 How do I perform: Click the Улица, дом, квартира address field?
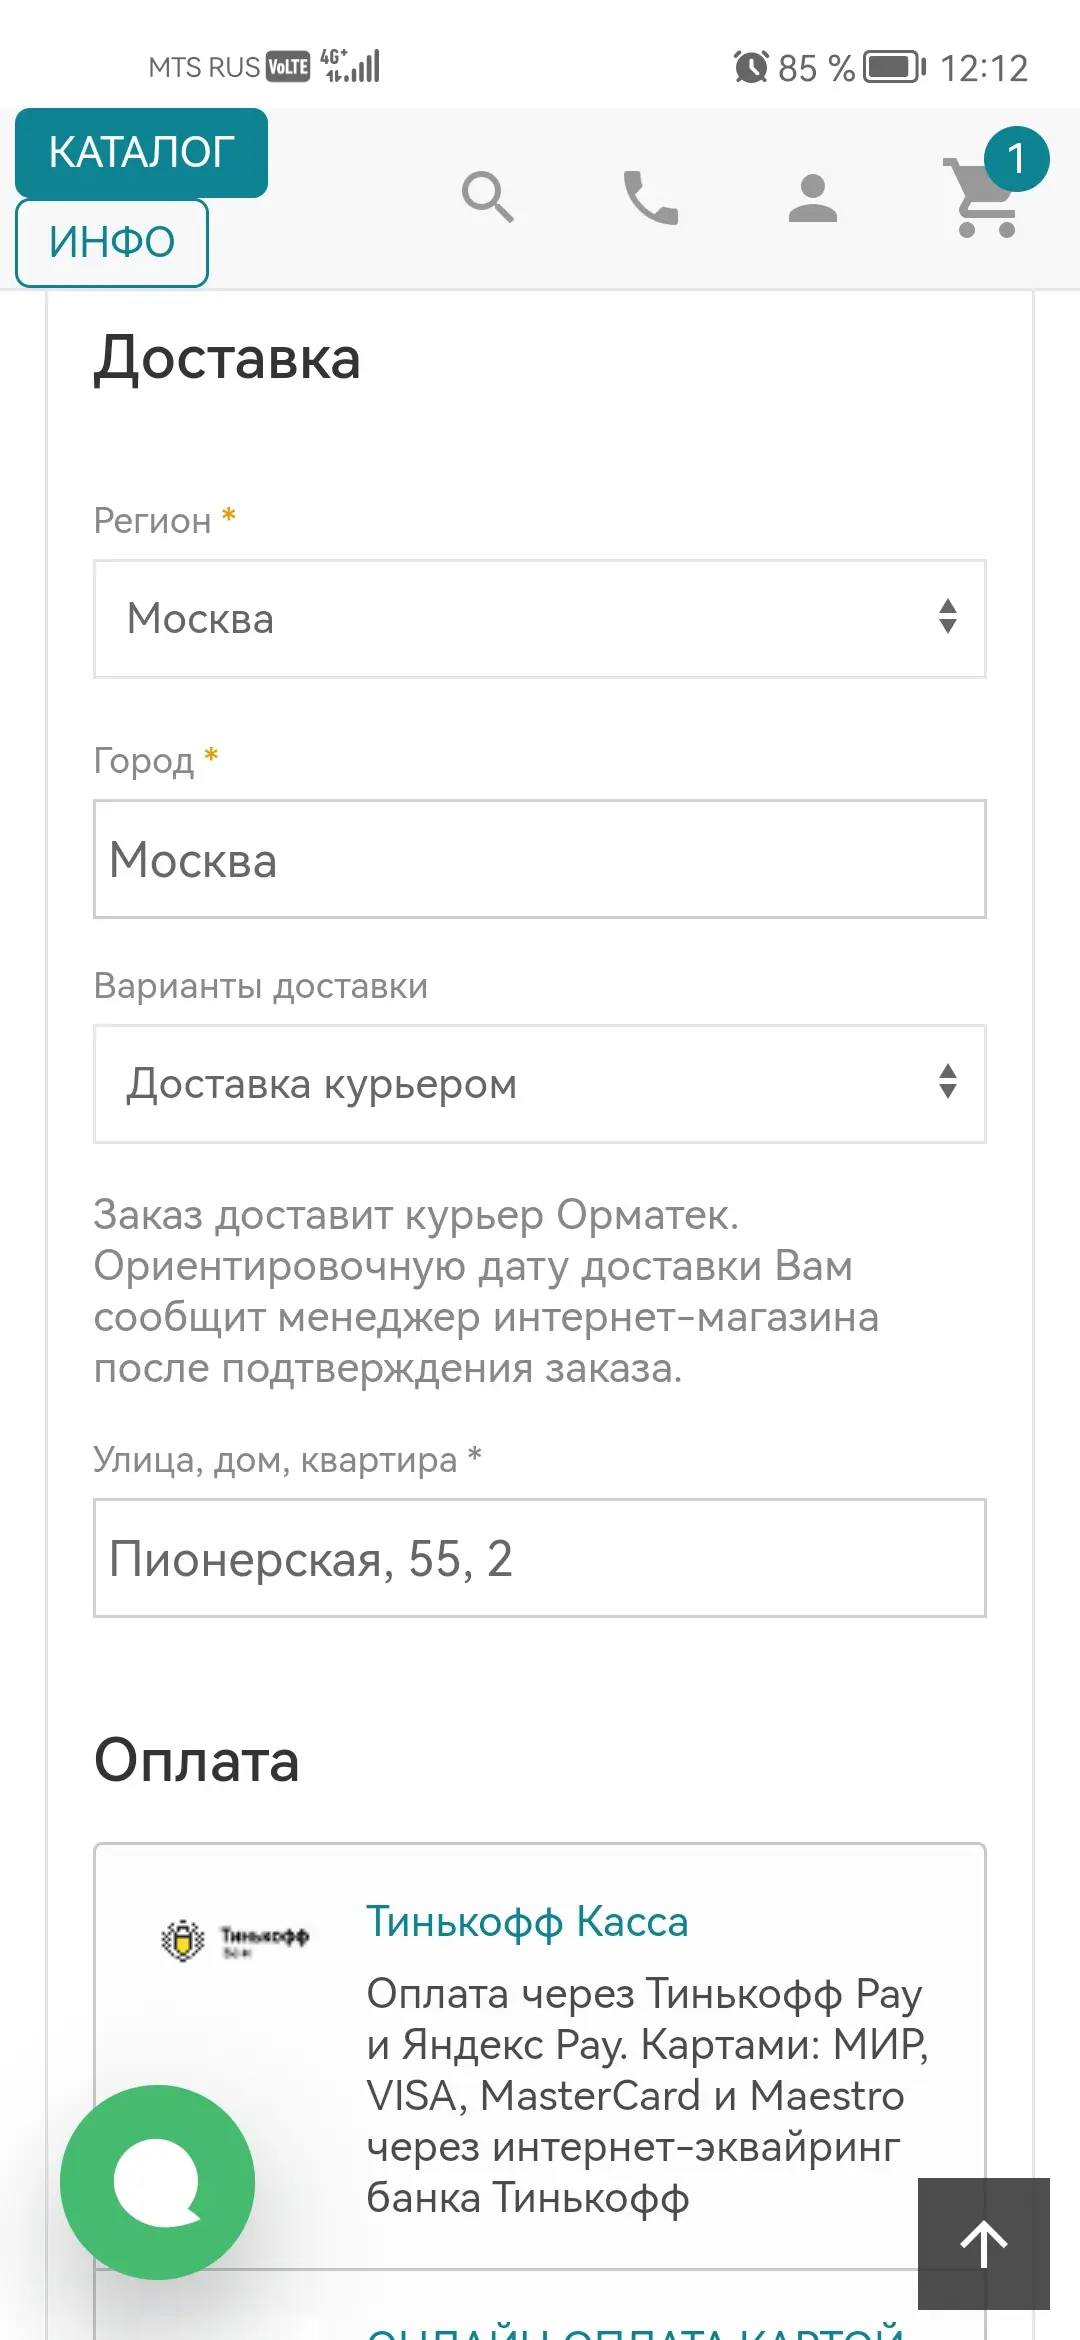coord(540,1558)
